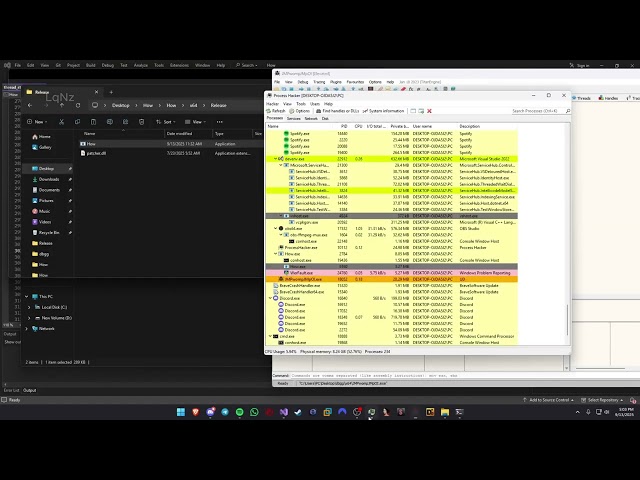Open the Tools menu in Process Hacker
This screenshot has width=640, height=480.
tap(301, 104)
